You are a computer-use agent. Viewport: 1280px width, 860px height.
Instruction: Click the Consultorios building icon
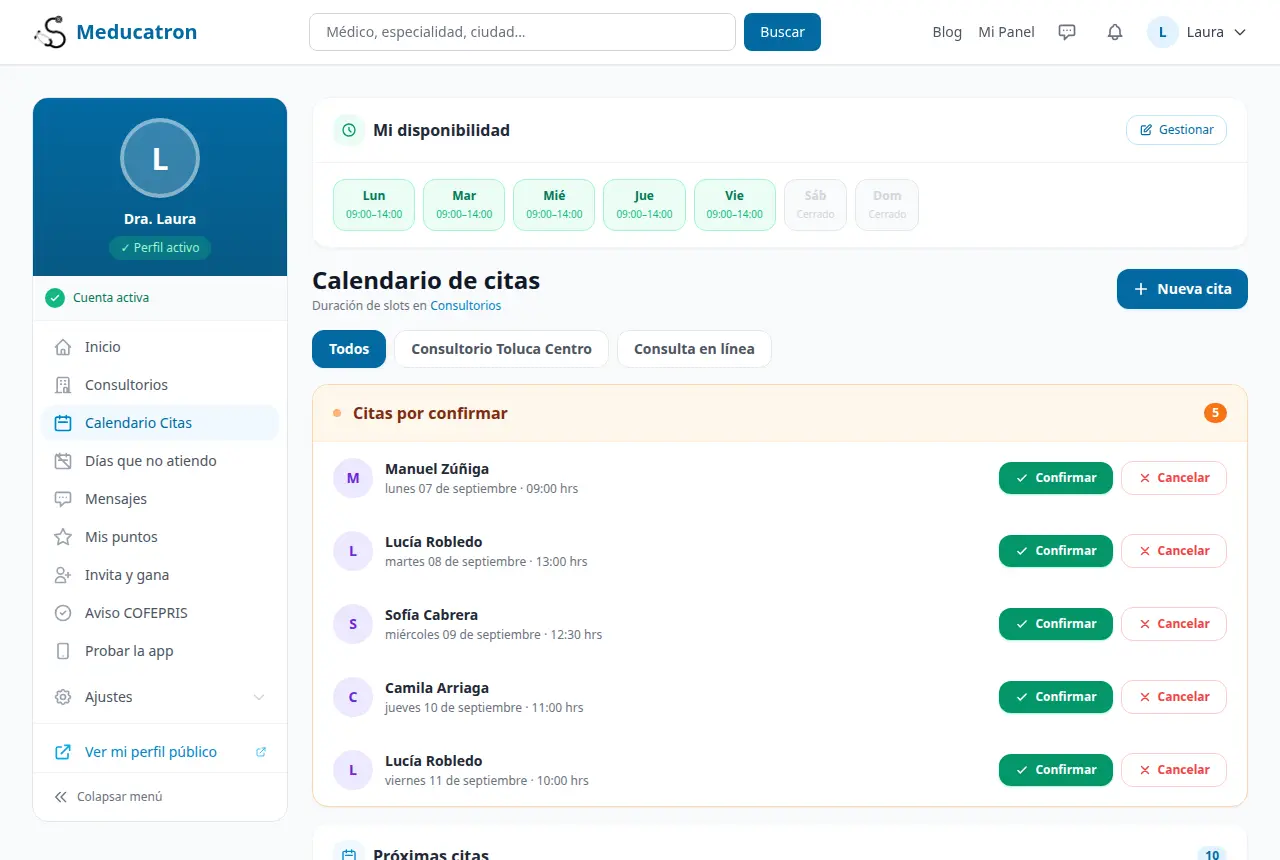coord(63,385)
